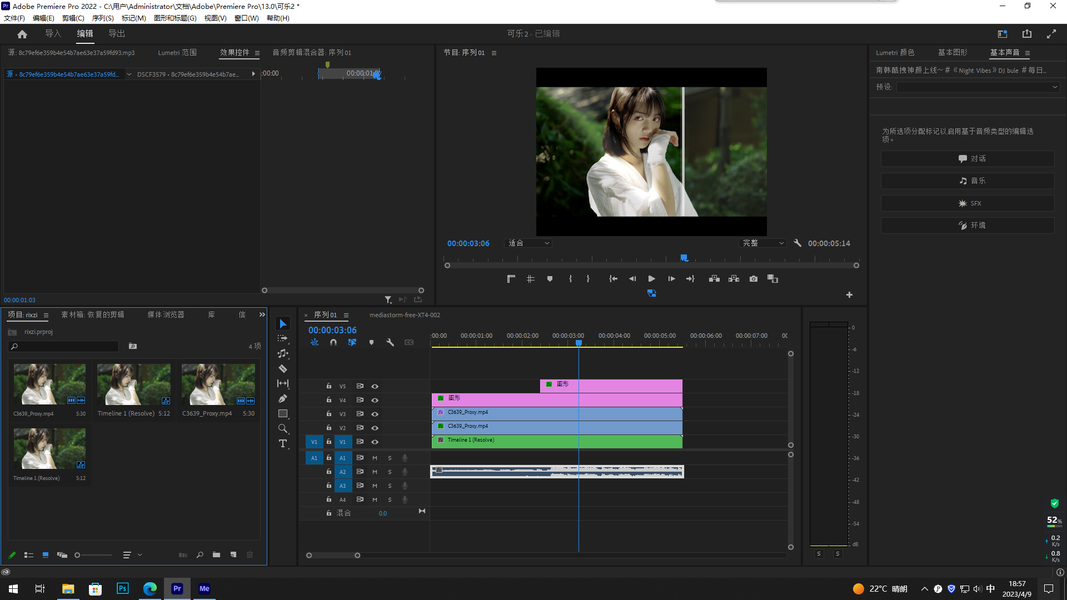Open 序列01 timeline panel menu
The width and height of the screenshot is (1067, 600).
[346, 315]
